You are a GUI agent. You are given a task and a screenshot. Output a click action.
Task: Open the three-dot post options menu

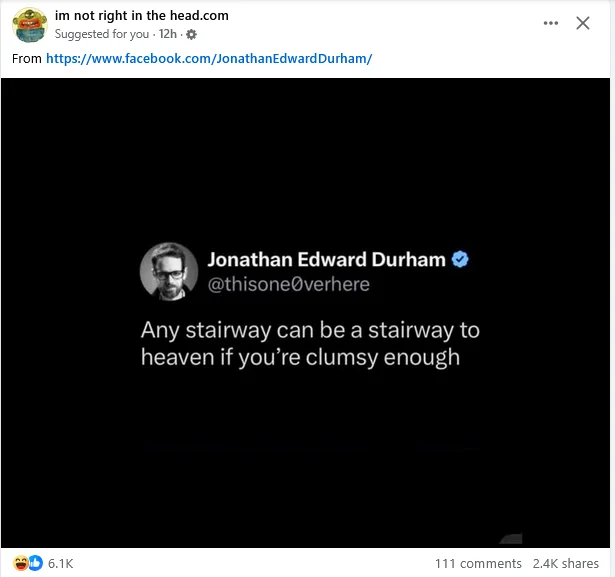pos(551,23)
